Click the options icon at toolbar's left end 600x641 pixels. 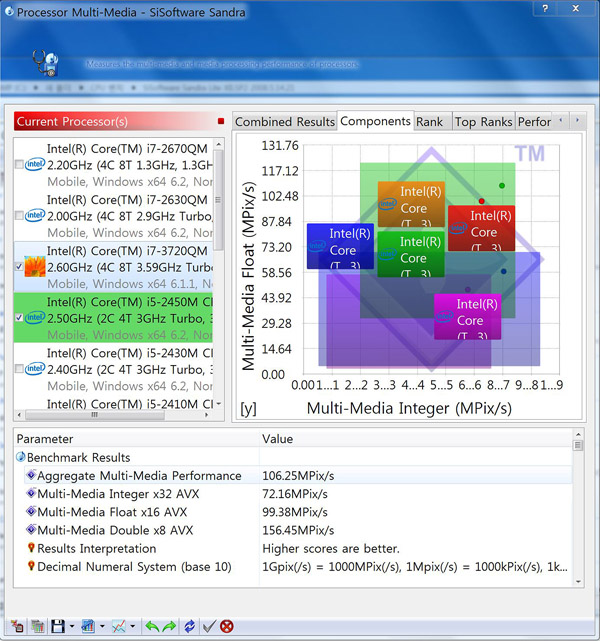point(17,626)
